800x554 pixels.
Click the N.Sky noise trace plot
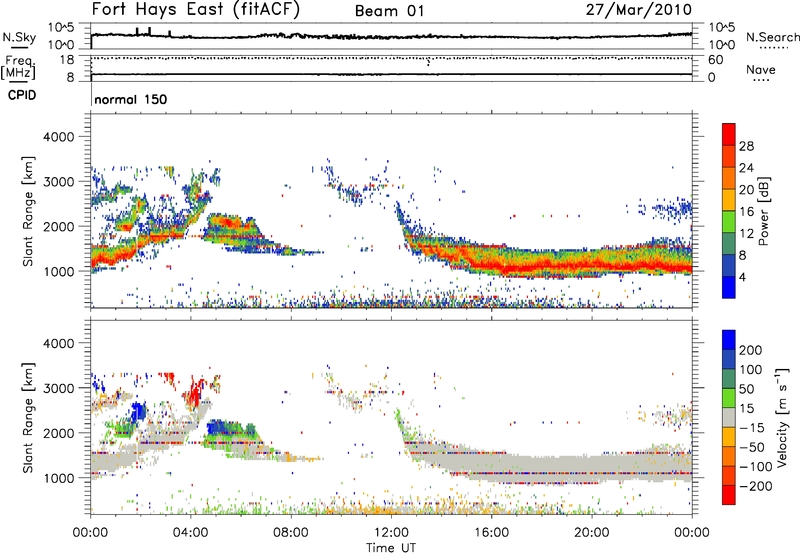391,36
